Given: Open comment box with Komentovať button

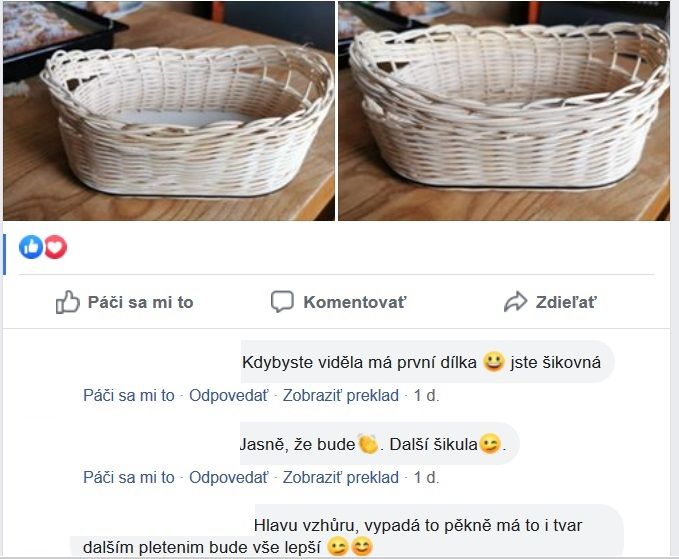Looking at the screenshot, I should tap(339, 302).
